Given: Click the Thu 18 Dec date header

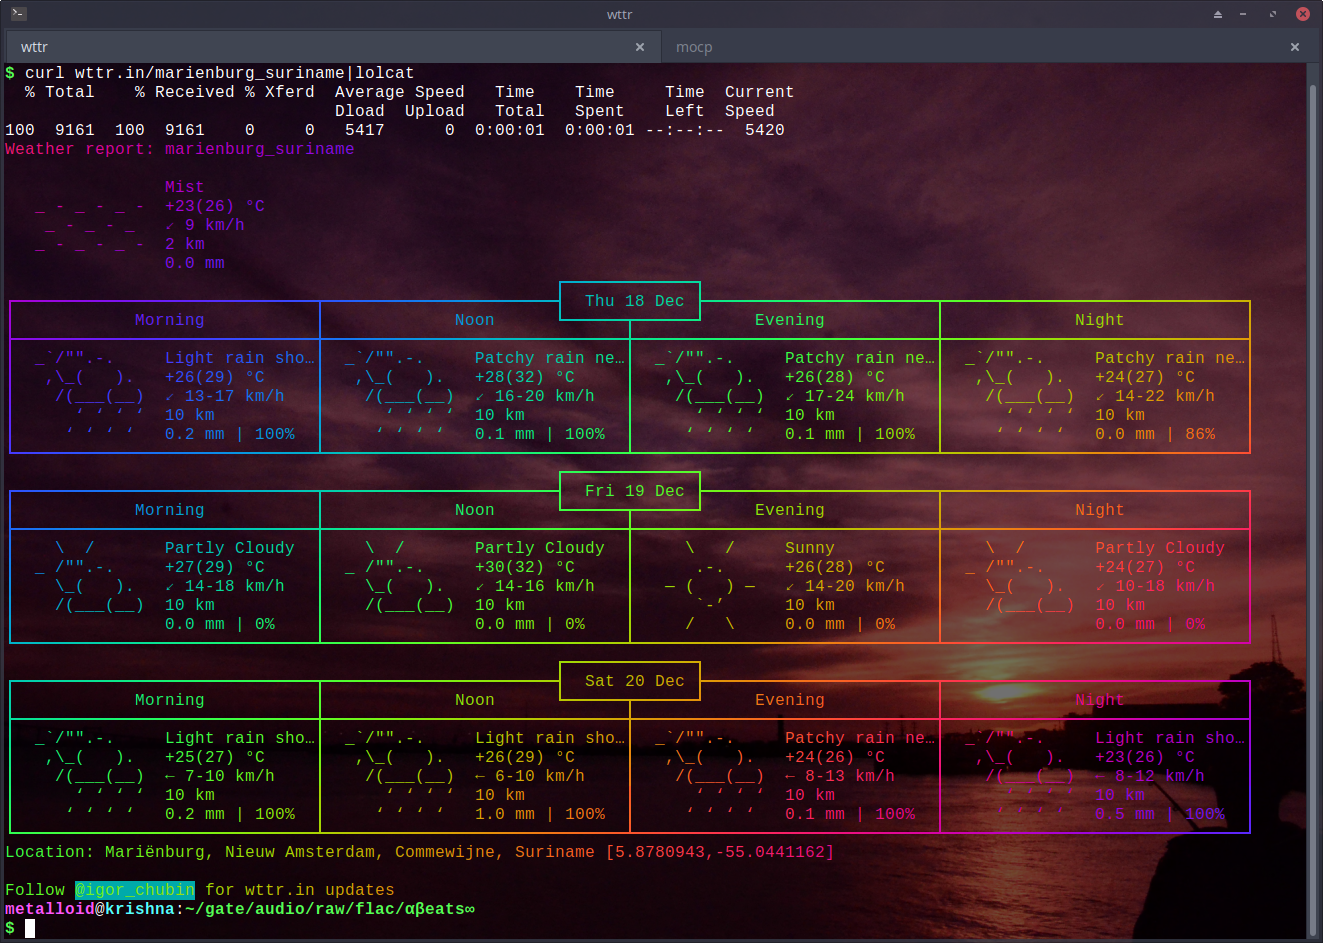Looking at the screenshot, I should pos(634,301).
